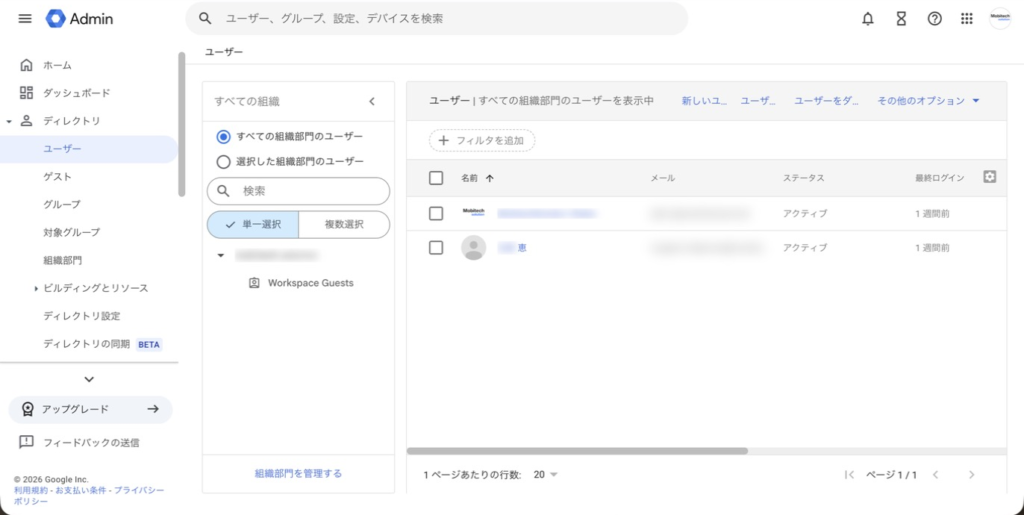Go to the next page
Screen dimensions: 1024x515
(x=972, y=475)
